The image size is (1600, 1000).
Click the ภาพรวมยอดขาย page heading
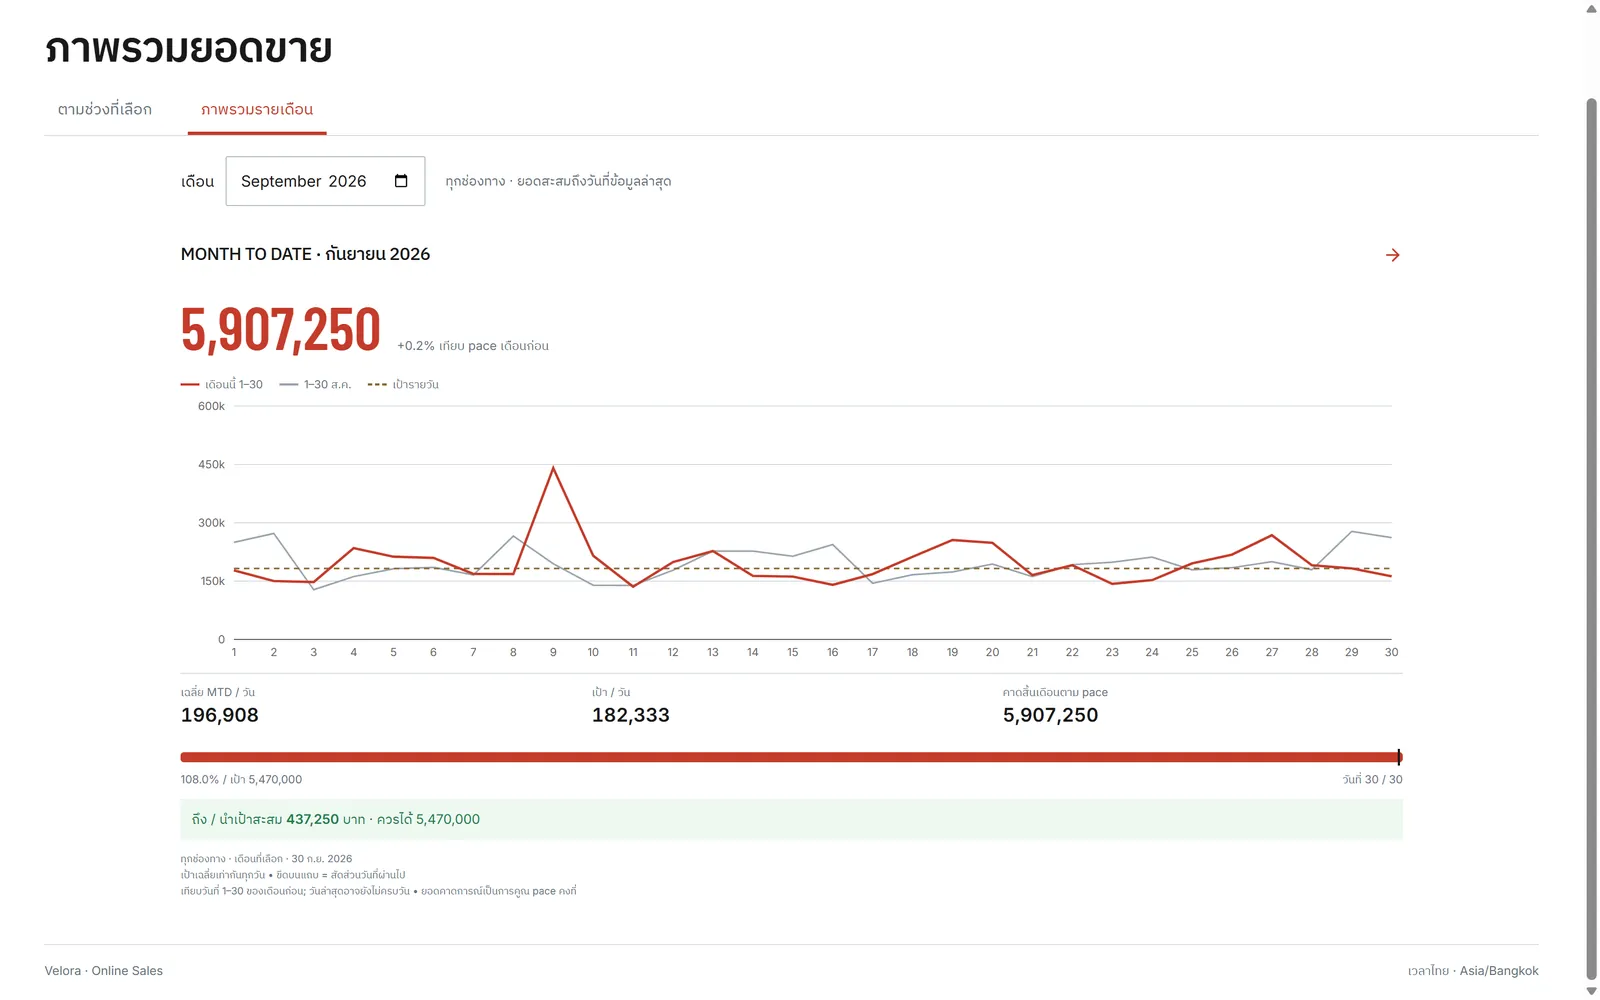189,48
